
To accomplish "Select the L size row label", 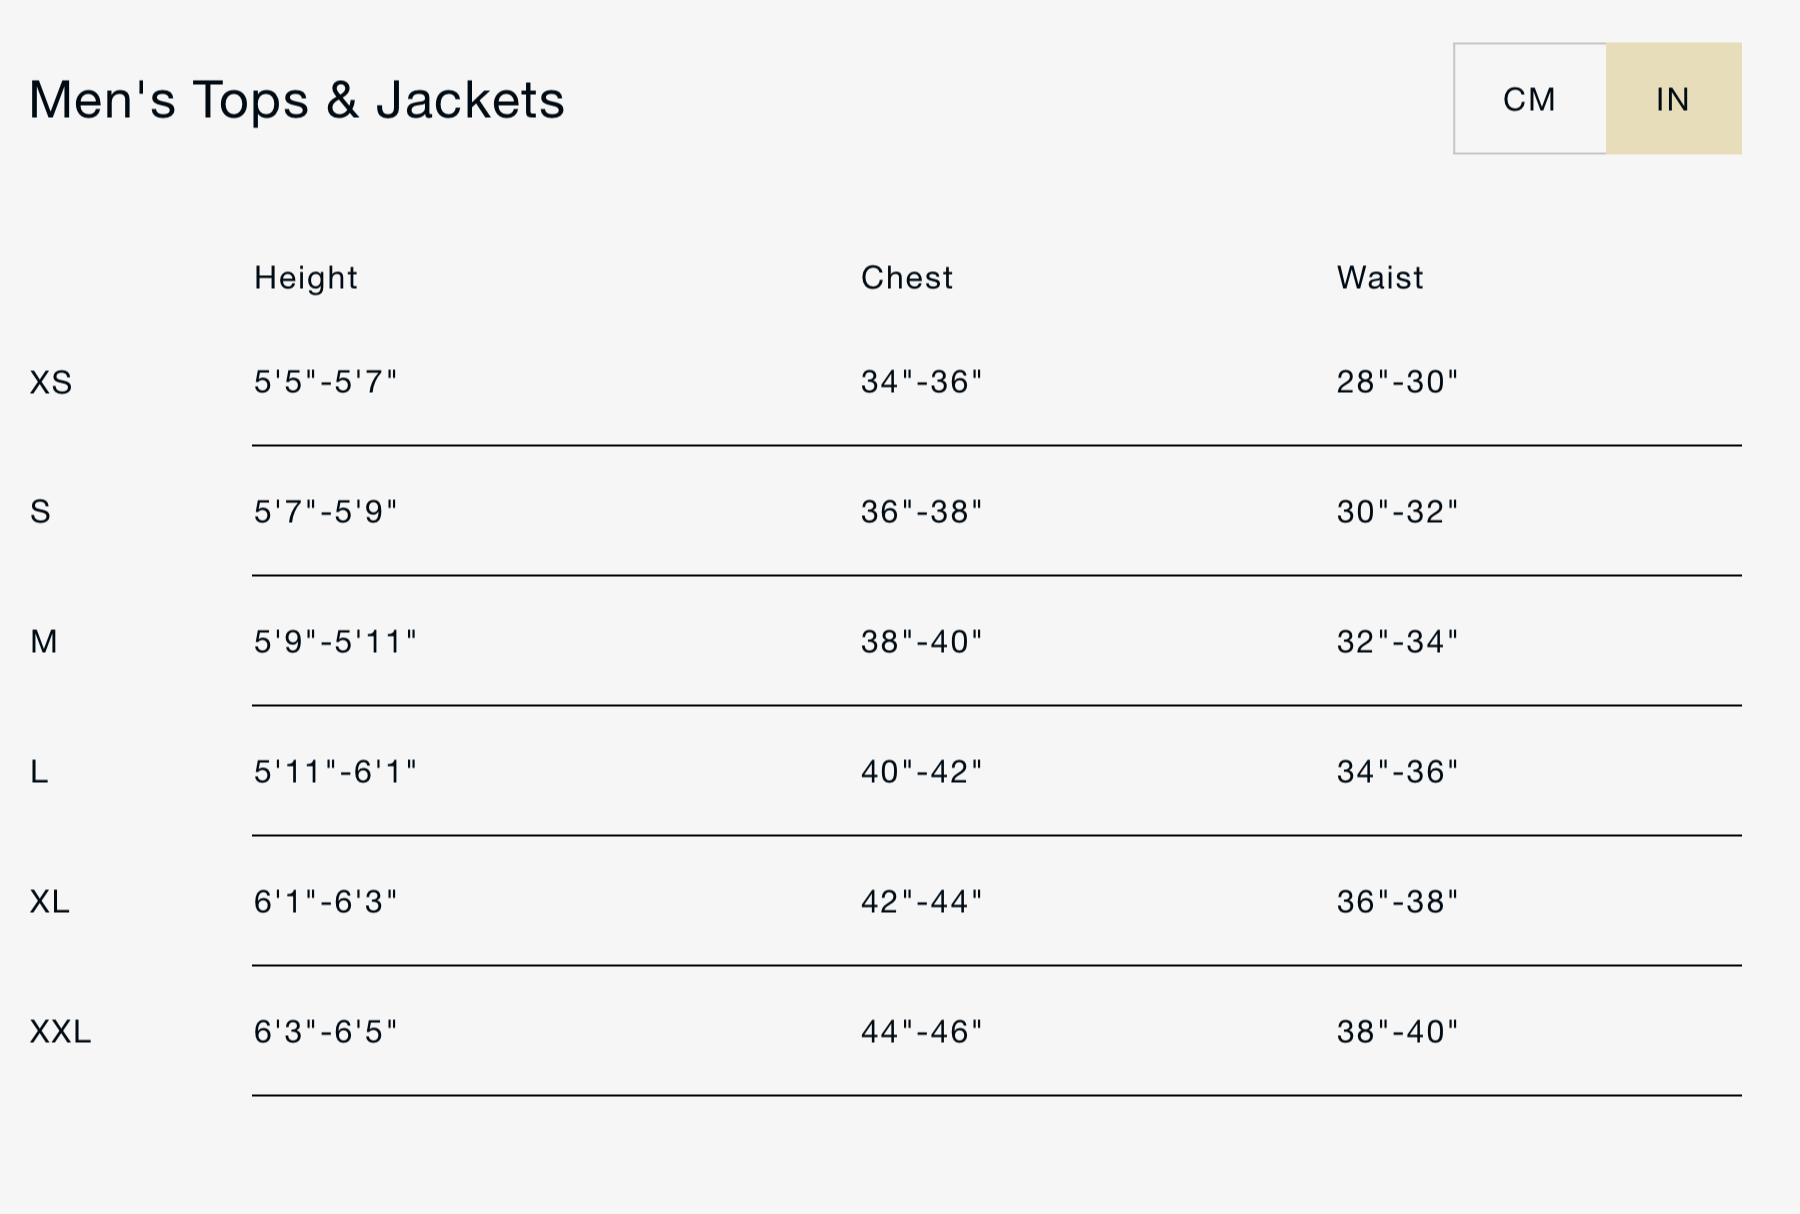I will point(39,771).
